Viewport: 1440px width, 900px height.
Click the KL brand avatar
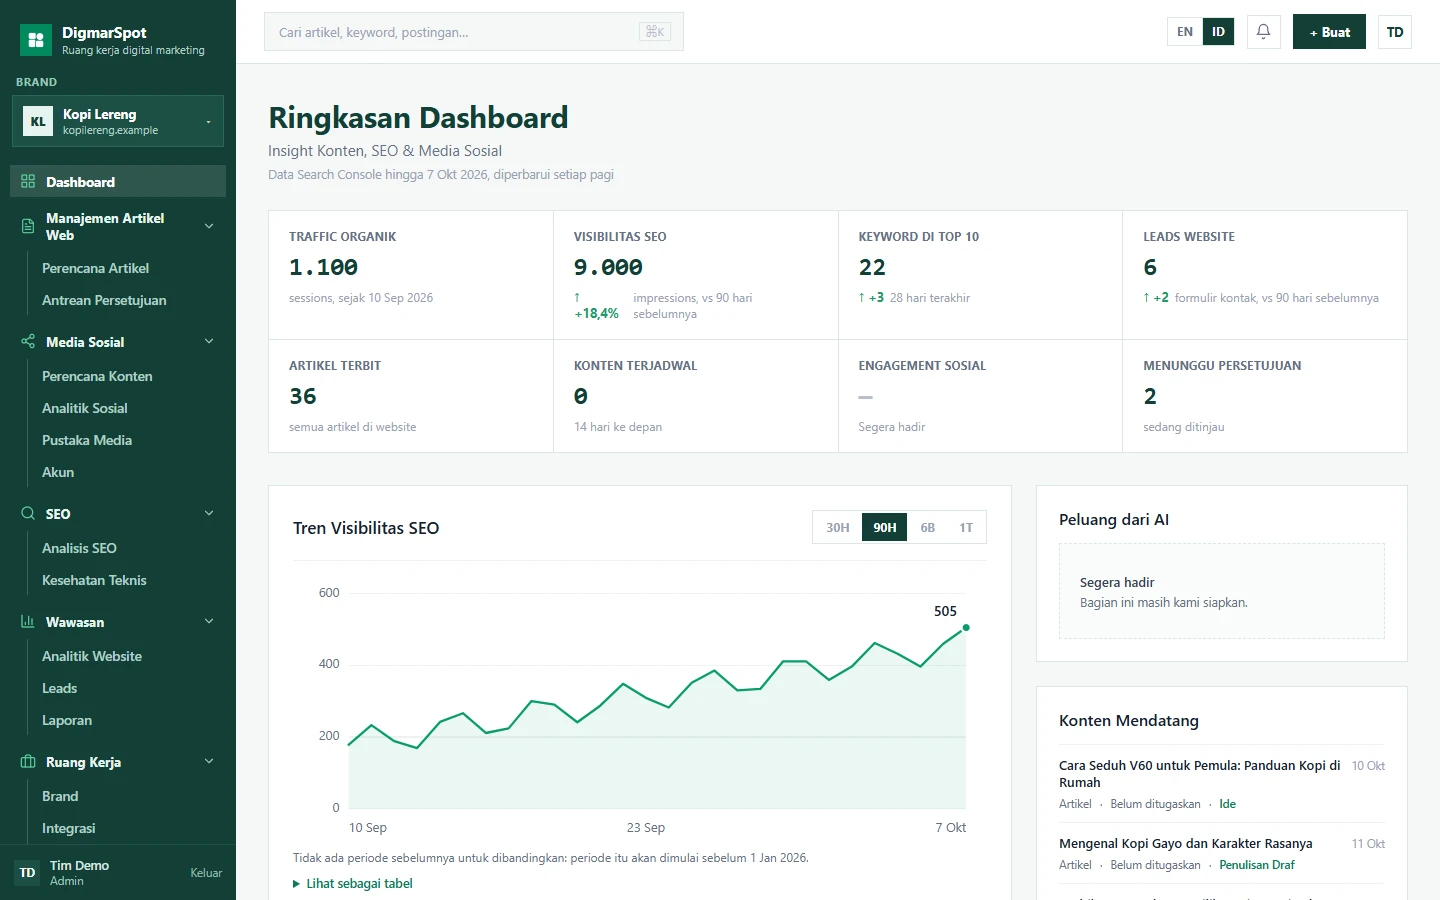(x=38, y=122)
